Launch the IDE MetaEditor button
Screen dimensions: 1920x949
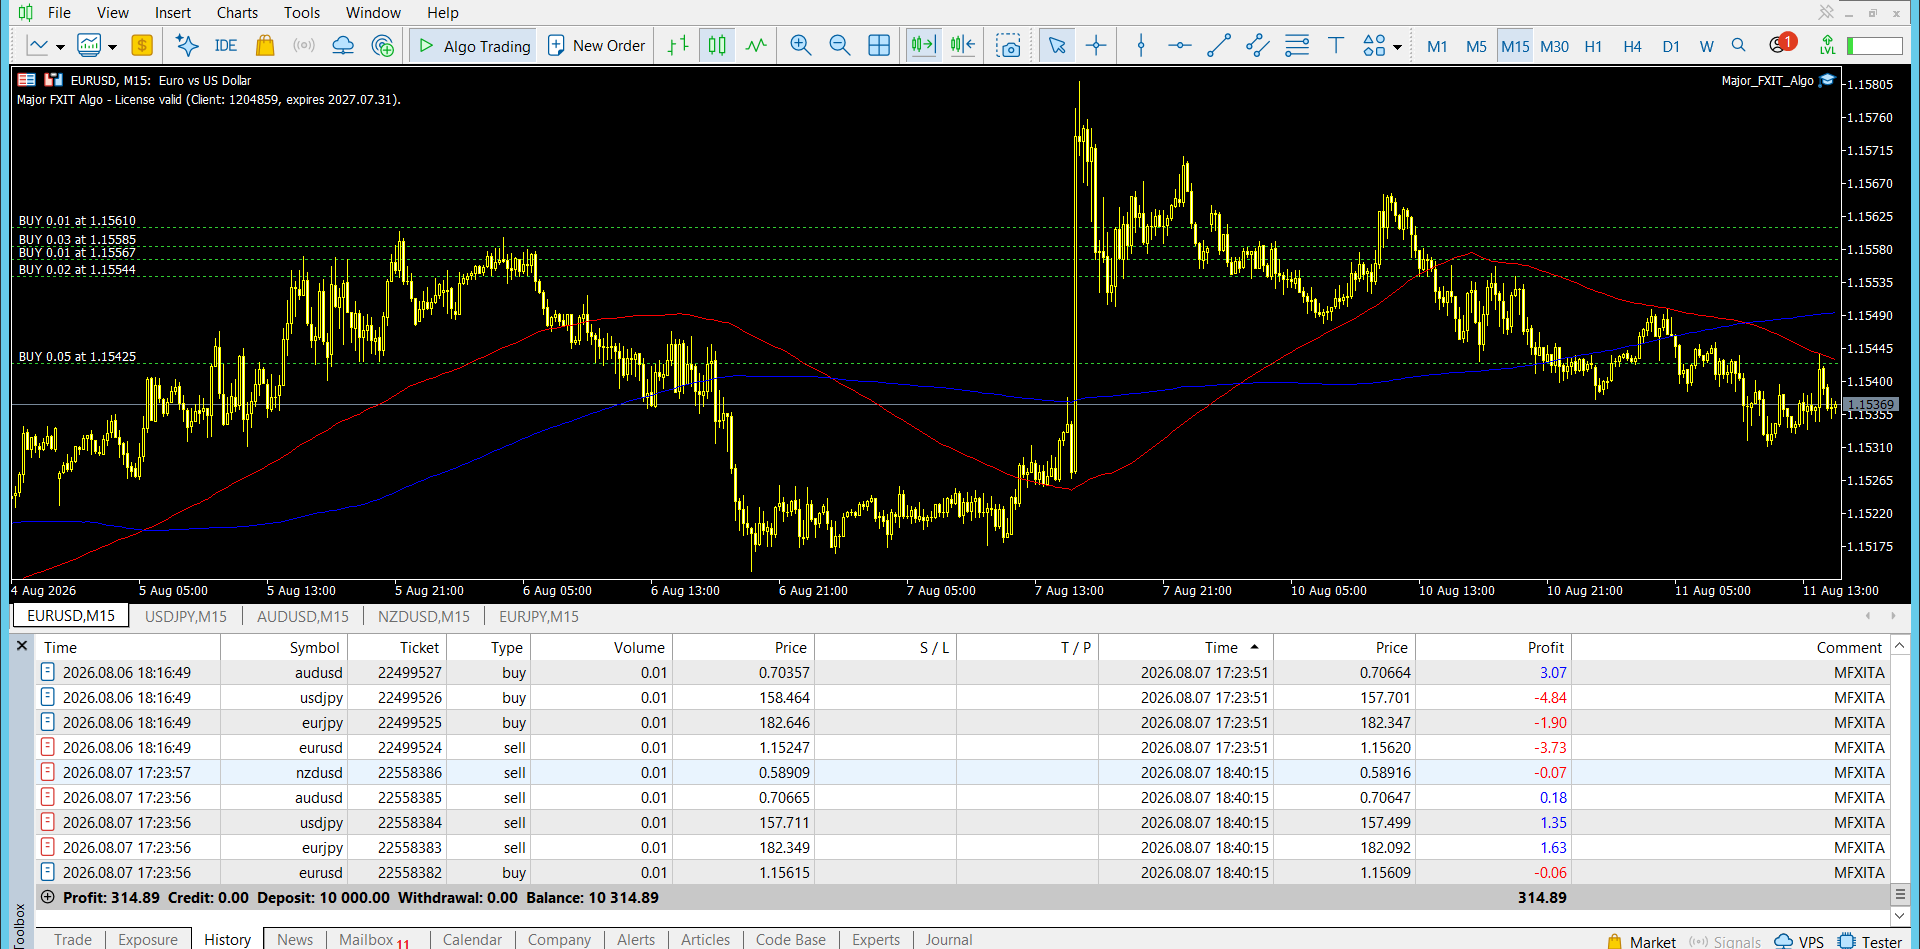(x=225, y=45)
